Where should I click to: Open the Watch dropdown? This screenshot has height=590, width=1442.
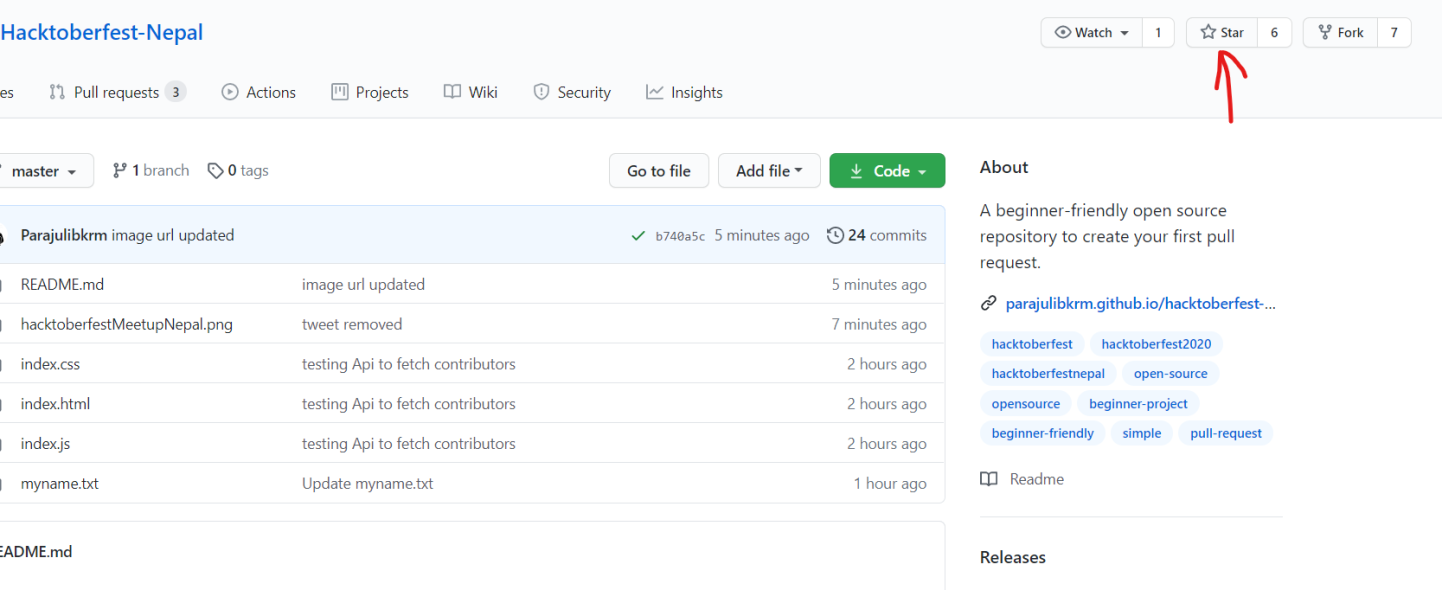pyautogui.click(x=1092, y=33)
